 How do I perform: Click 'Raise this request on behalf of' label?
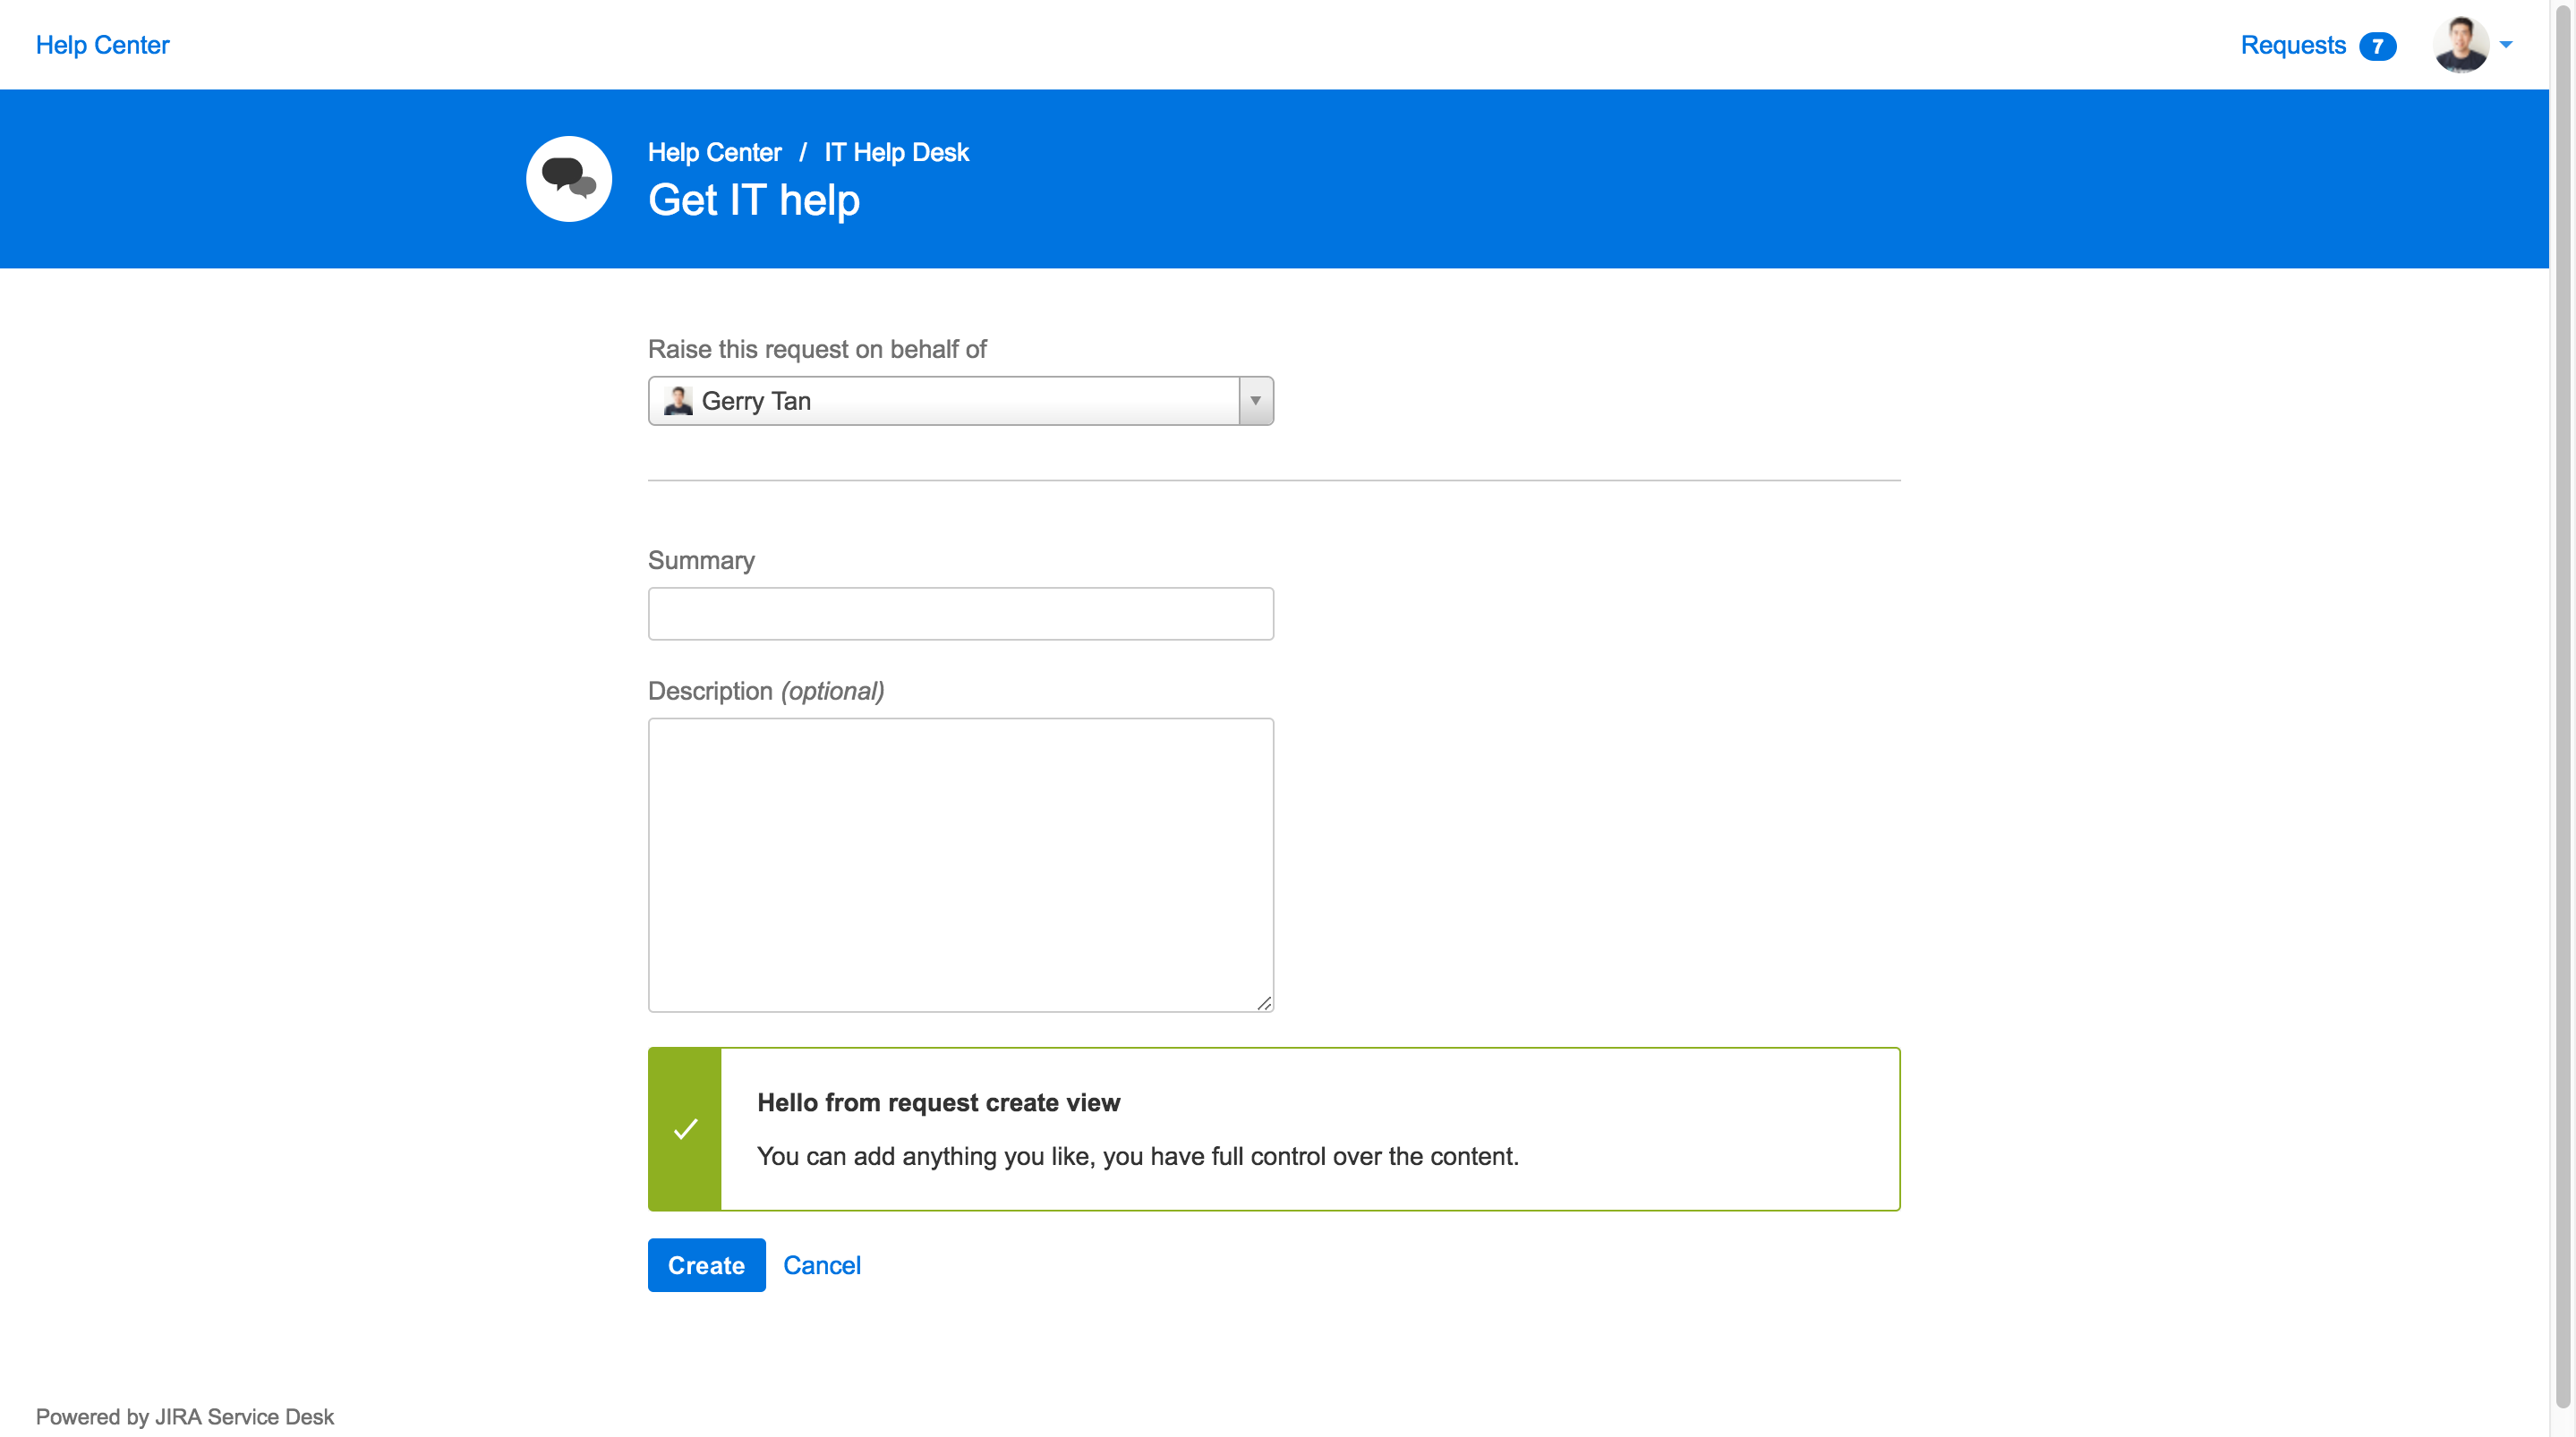[817, 349]
